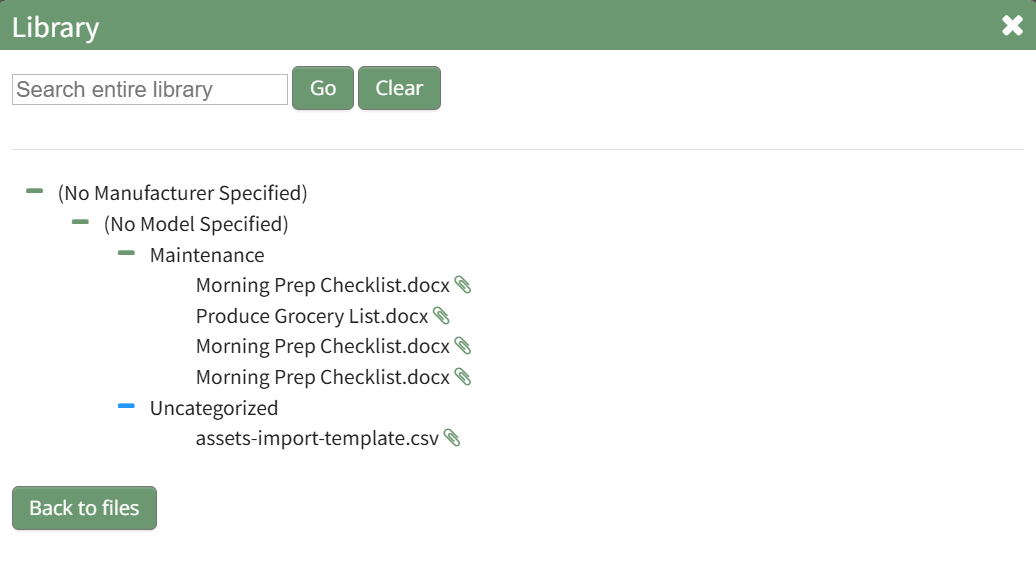Collapse Uncategorized using its blue minus icon
Screen dimensions: 1036x563
[126, 406]
